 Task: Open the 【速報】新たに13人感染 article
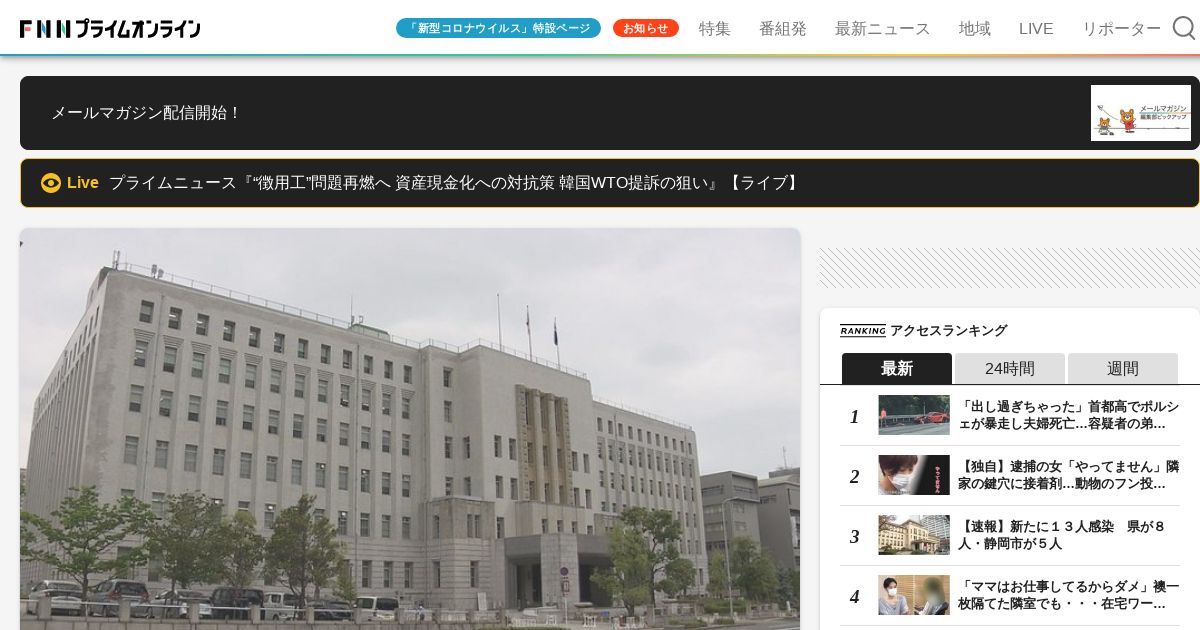click(x=1062, y=535)
